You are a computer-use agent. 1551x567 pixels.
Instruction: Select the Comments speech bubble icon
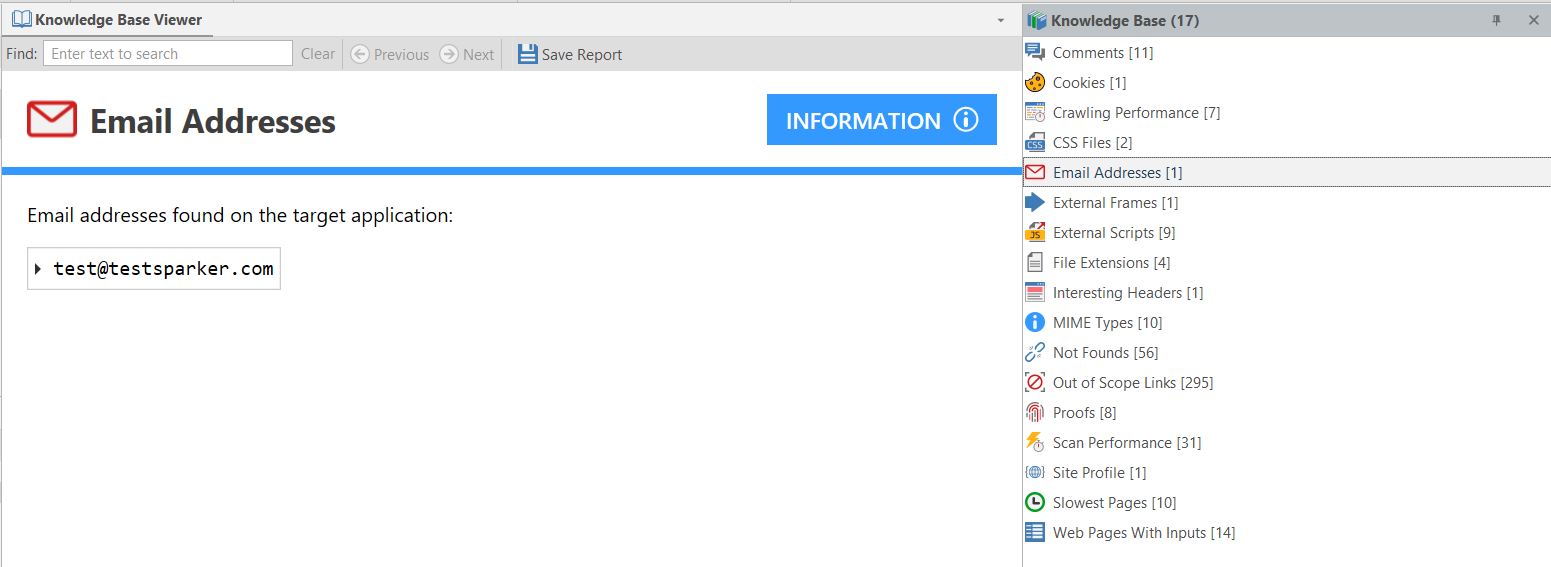click(1035, 53)
